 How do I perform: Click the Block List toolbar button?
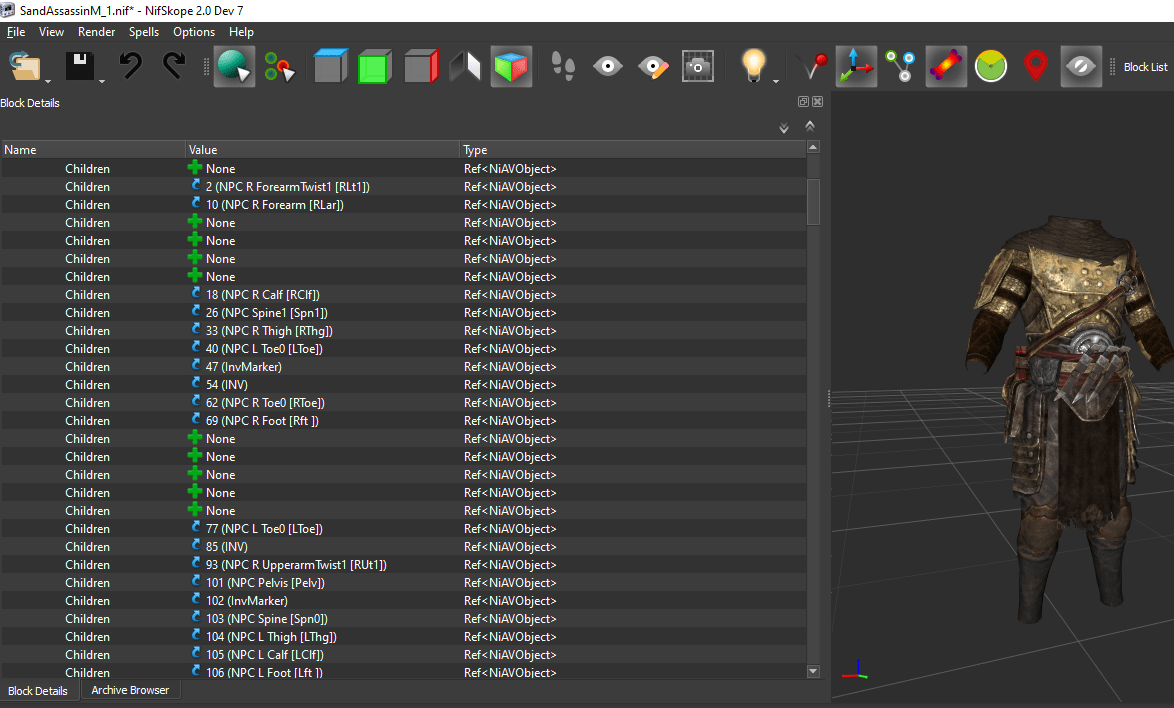click(x=1146, y=67)
